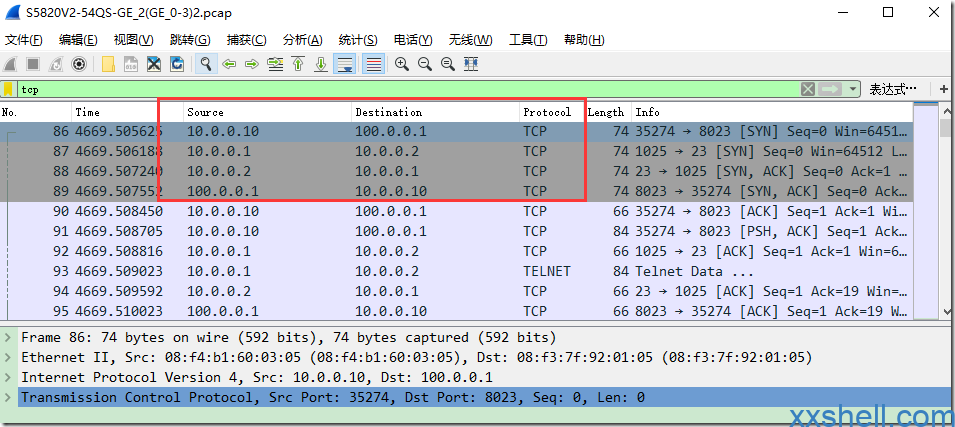Sort by the Info column header
The image size is (955, 427).
pyautogui.click(x=772, y=112)
